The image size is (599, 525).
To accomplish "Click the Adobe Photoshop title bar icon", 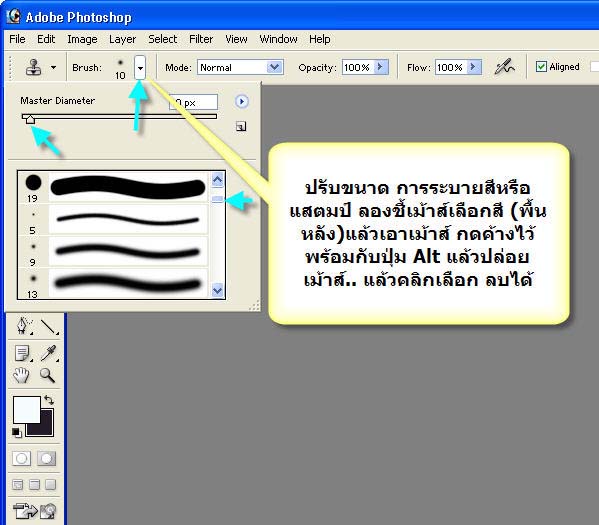I will coord(13,16).
